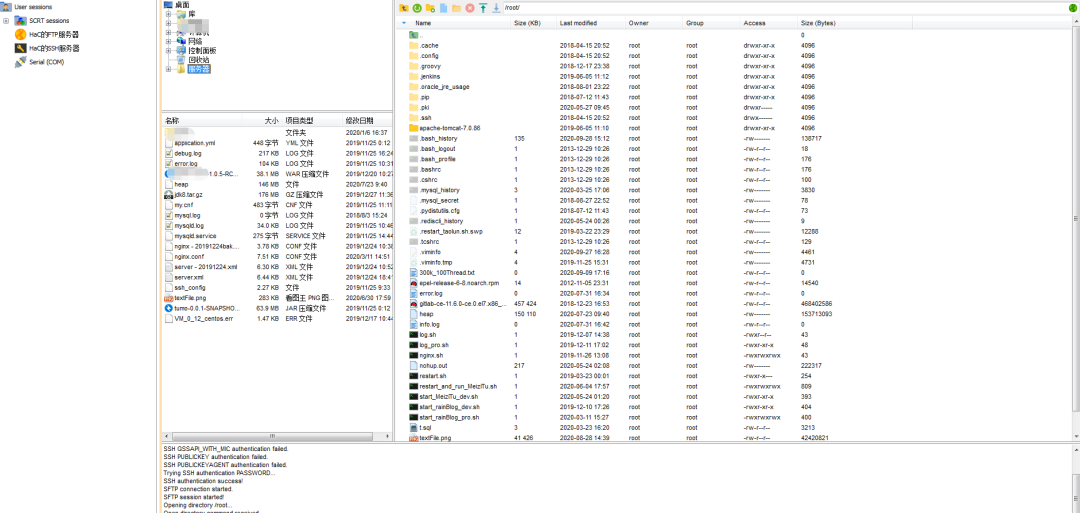
Task: Select remote file heap
Action: coord(420,314)
